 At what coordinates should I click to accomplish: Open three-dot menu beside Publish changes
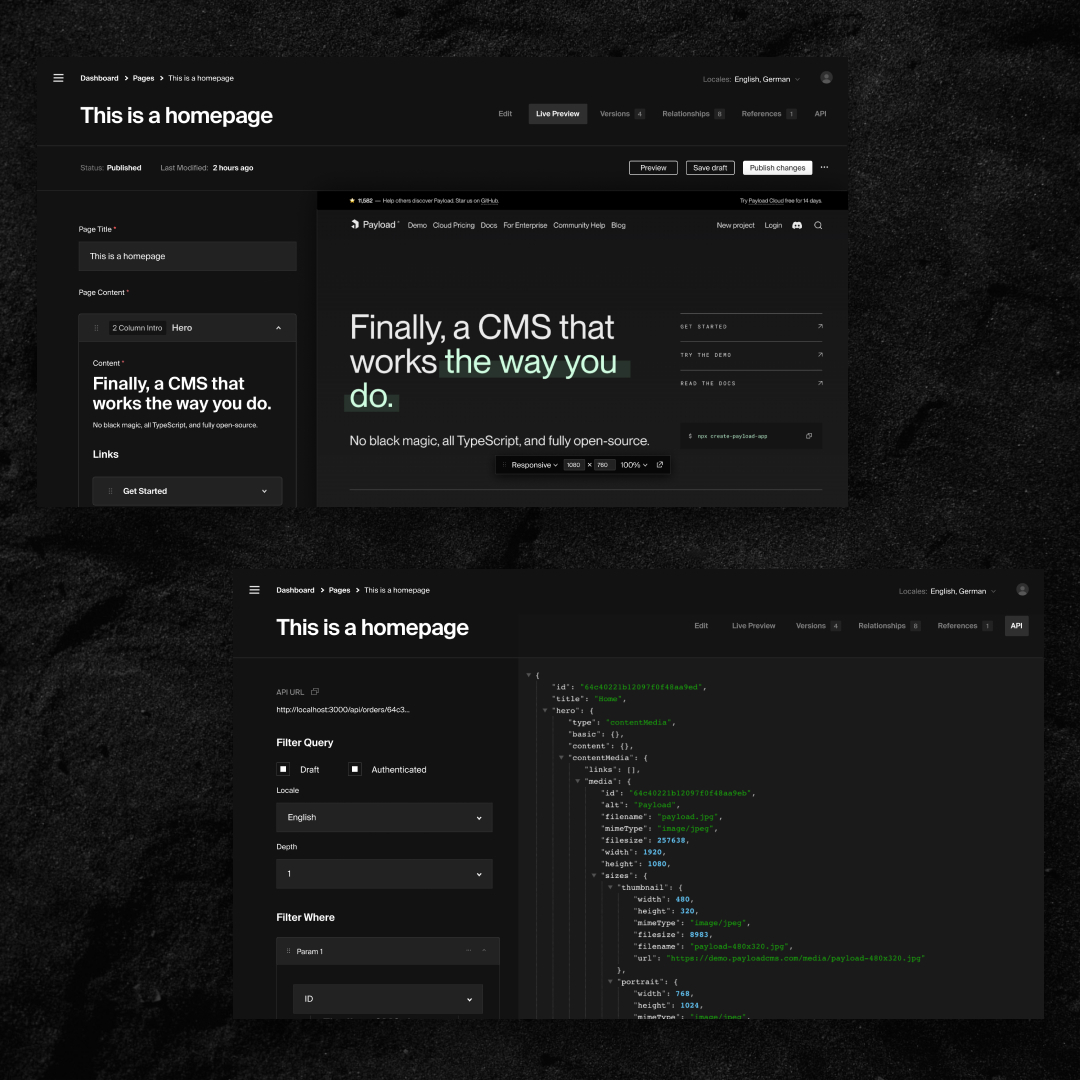[x=824, y=168]
